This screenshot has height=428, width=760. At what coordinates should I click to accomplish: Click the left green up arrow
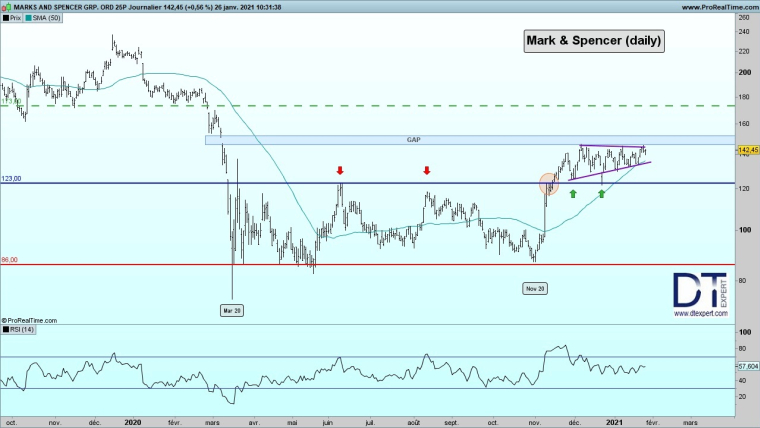pos(573,193)
